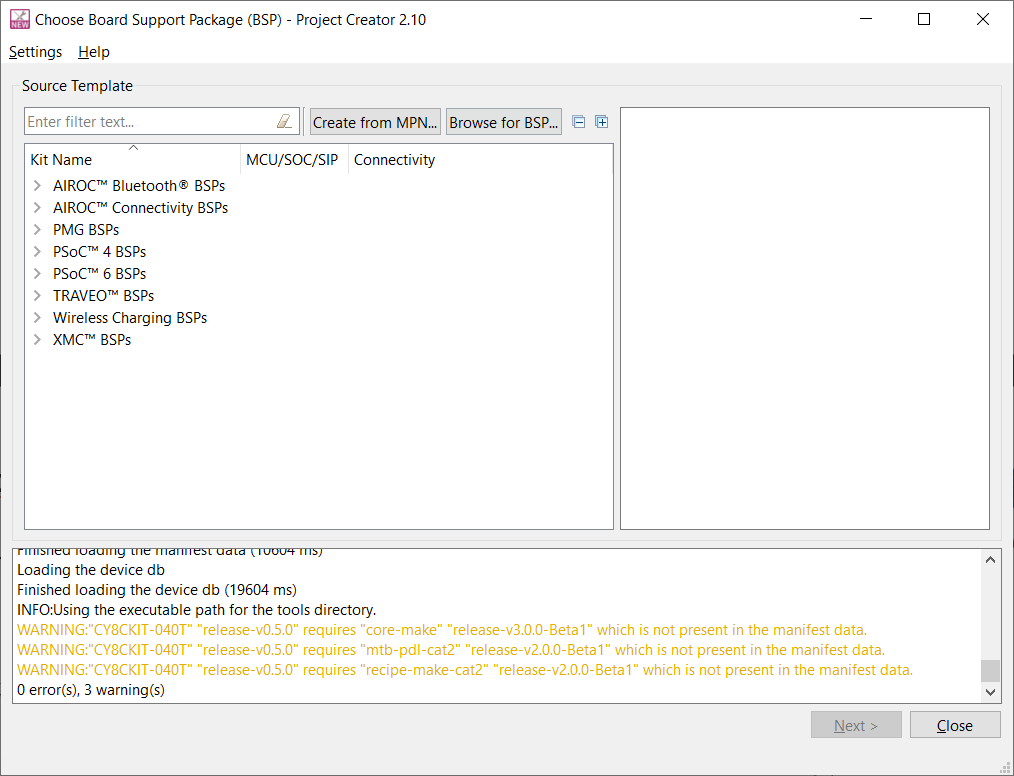
Task: Open the Settings menu
Action: (36, 52)
